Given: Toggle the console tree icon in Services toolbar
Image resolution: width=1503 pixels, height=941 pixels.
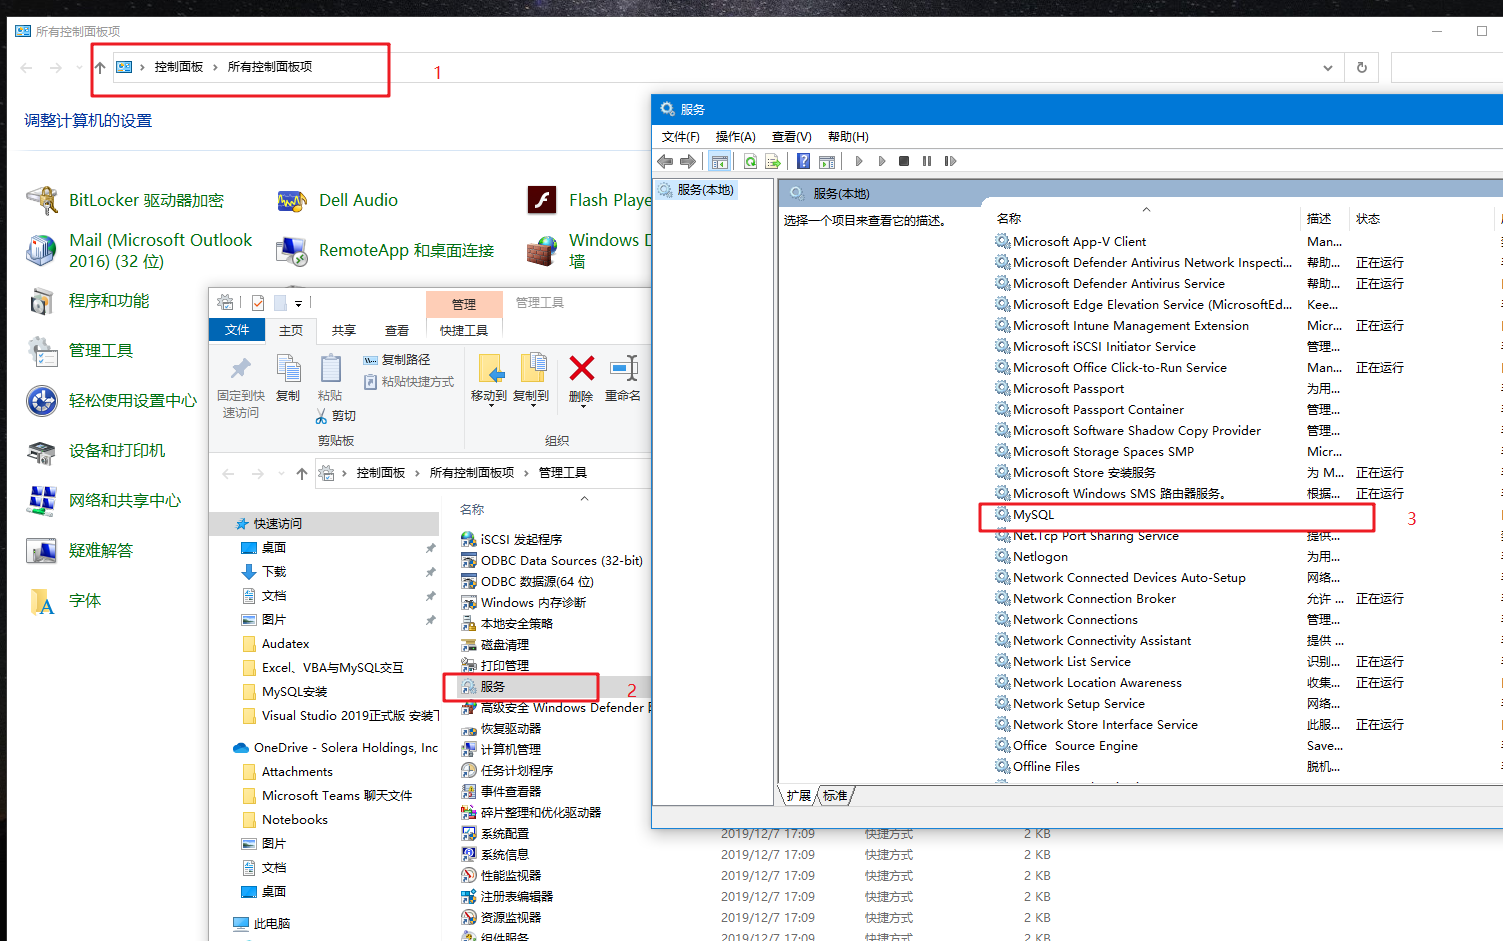Looking at the screenshot, I should [719, 161].
